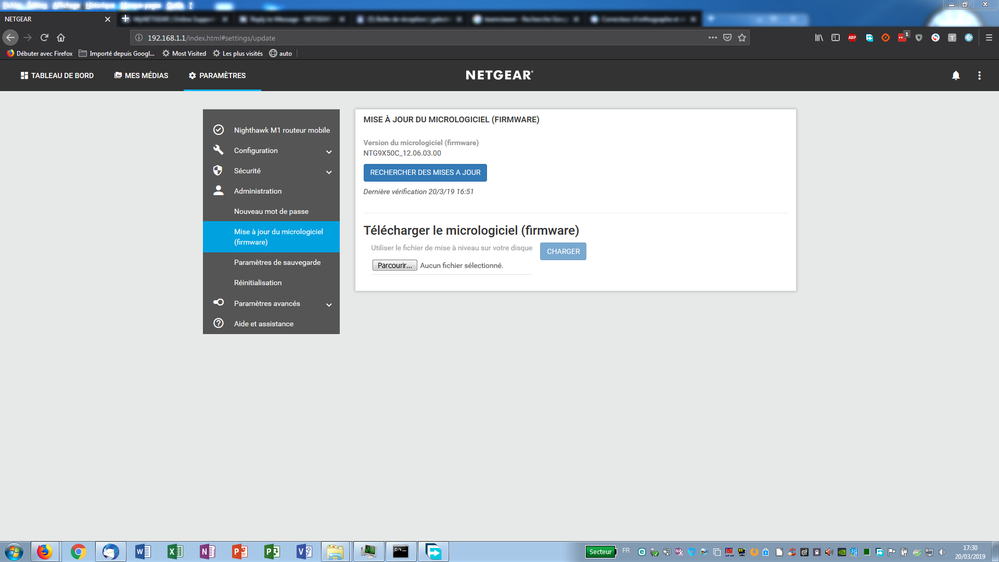999x562 pixels.
Task: Launch Firefox from the taskbar
Action: [45, 551]
